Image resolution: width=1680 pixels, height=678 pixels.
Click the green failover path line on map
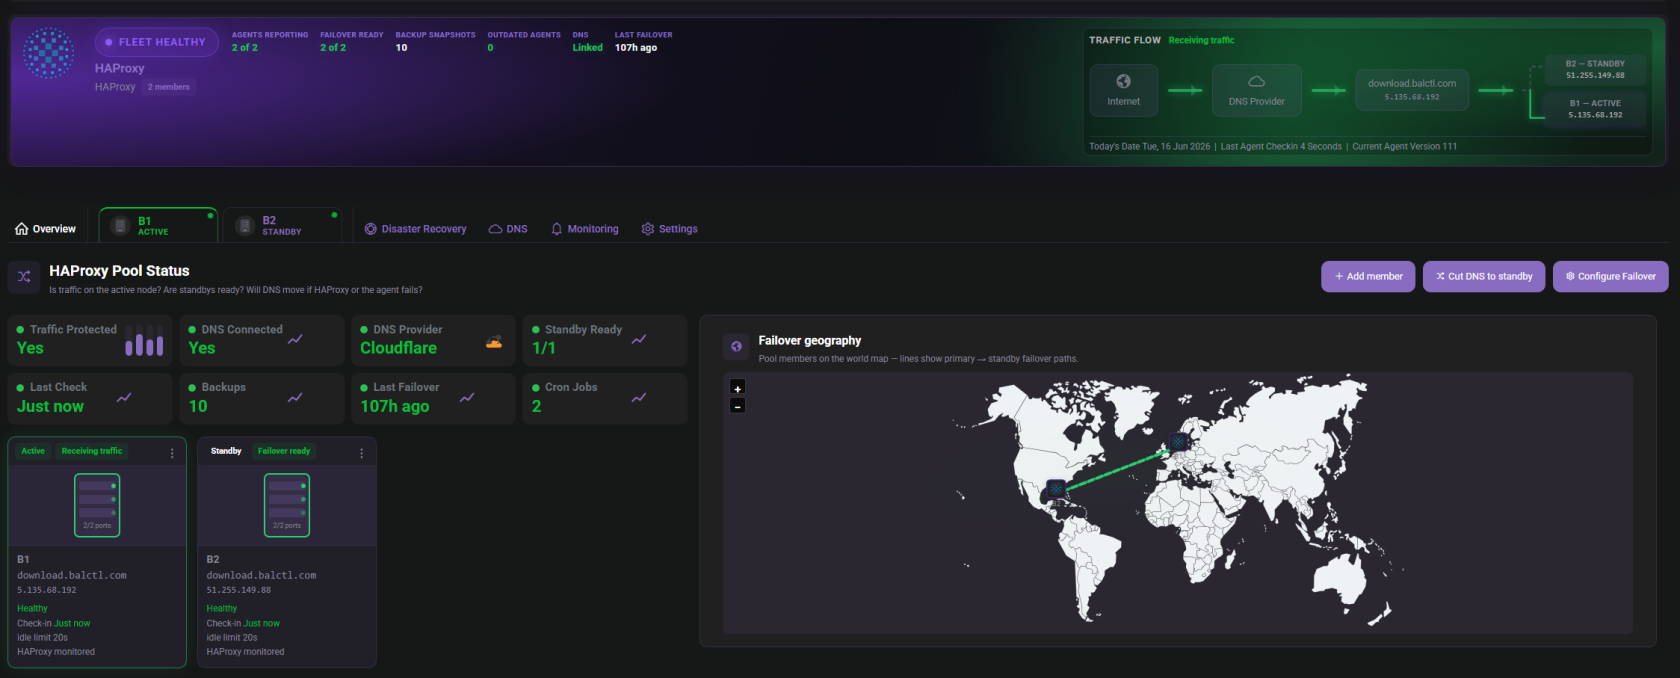click(x=1118, y=469)
